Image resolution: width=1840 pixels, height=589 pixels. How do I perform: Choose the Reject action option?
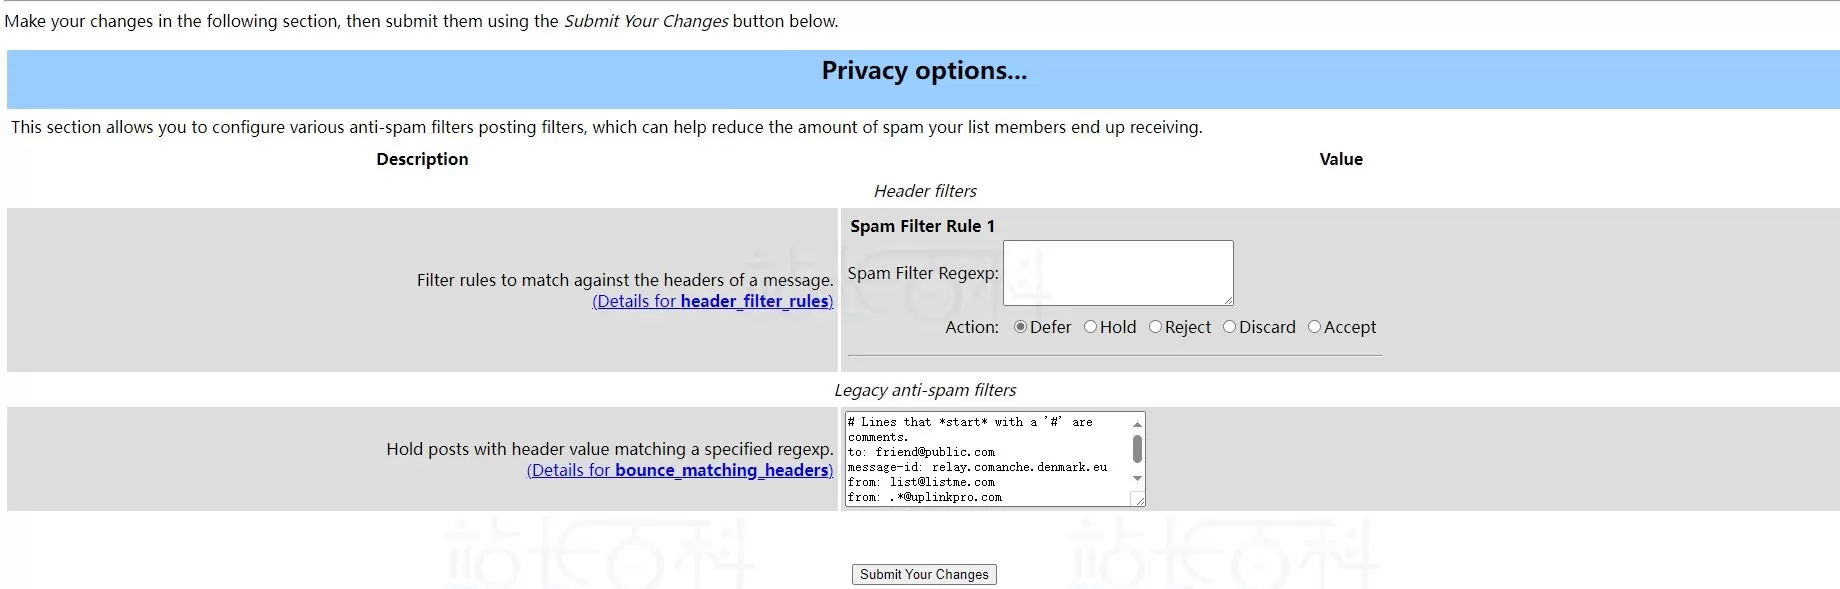coord(1155,327)
